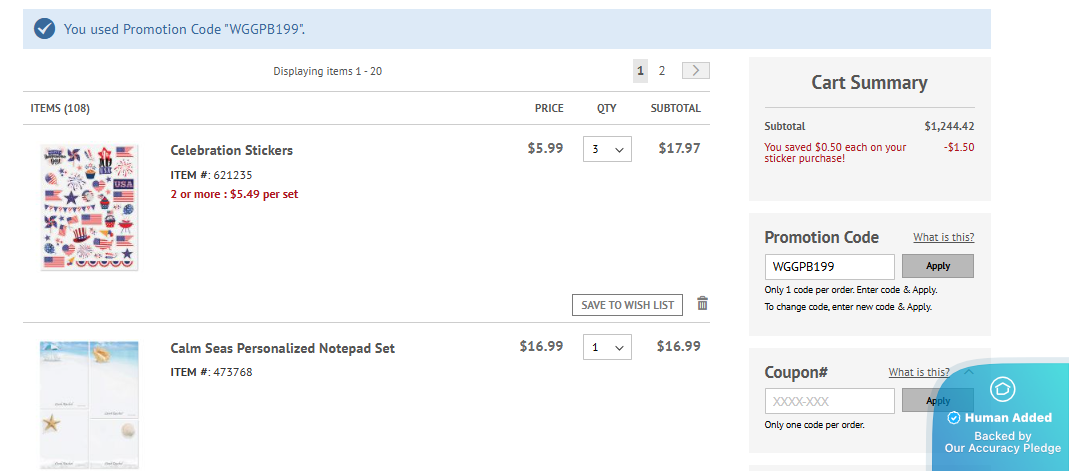Open quantity dropdown for Celebration Stickers
1069x471 pixels.
point(607,149)
